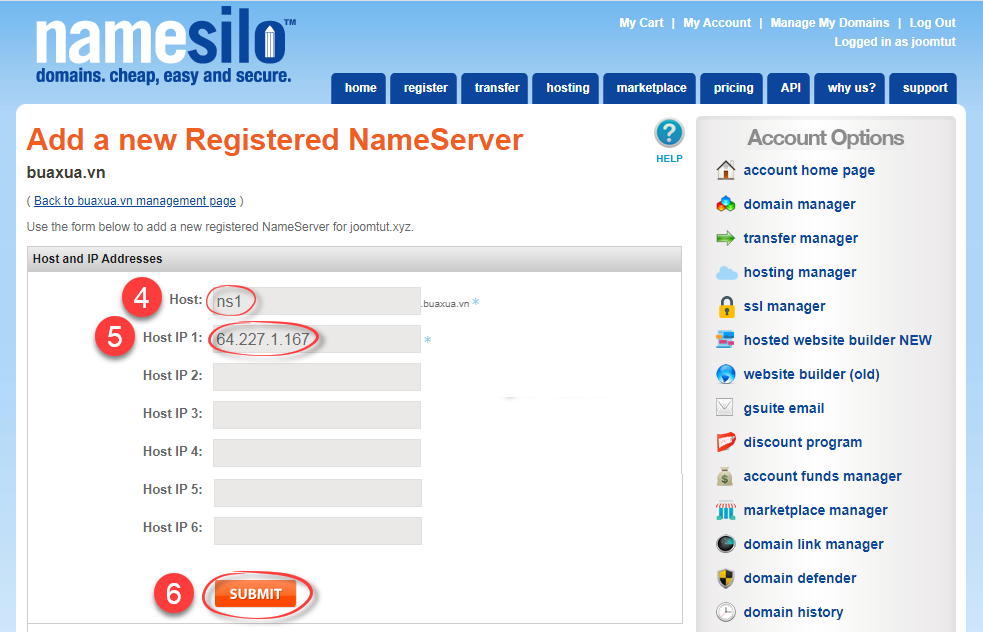The image size is (983, 632).
Task: Click the money bag account funds icon
Action: (725, 477)
